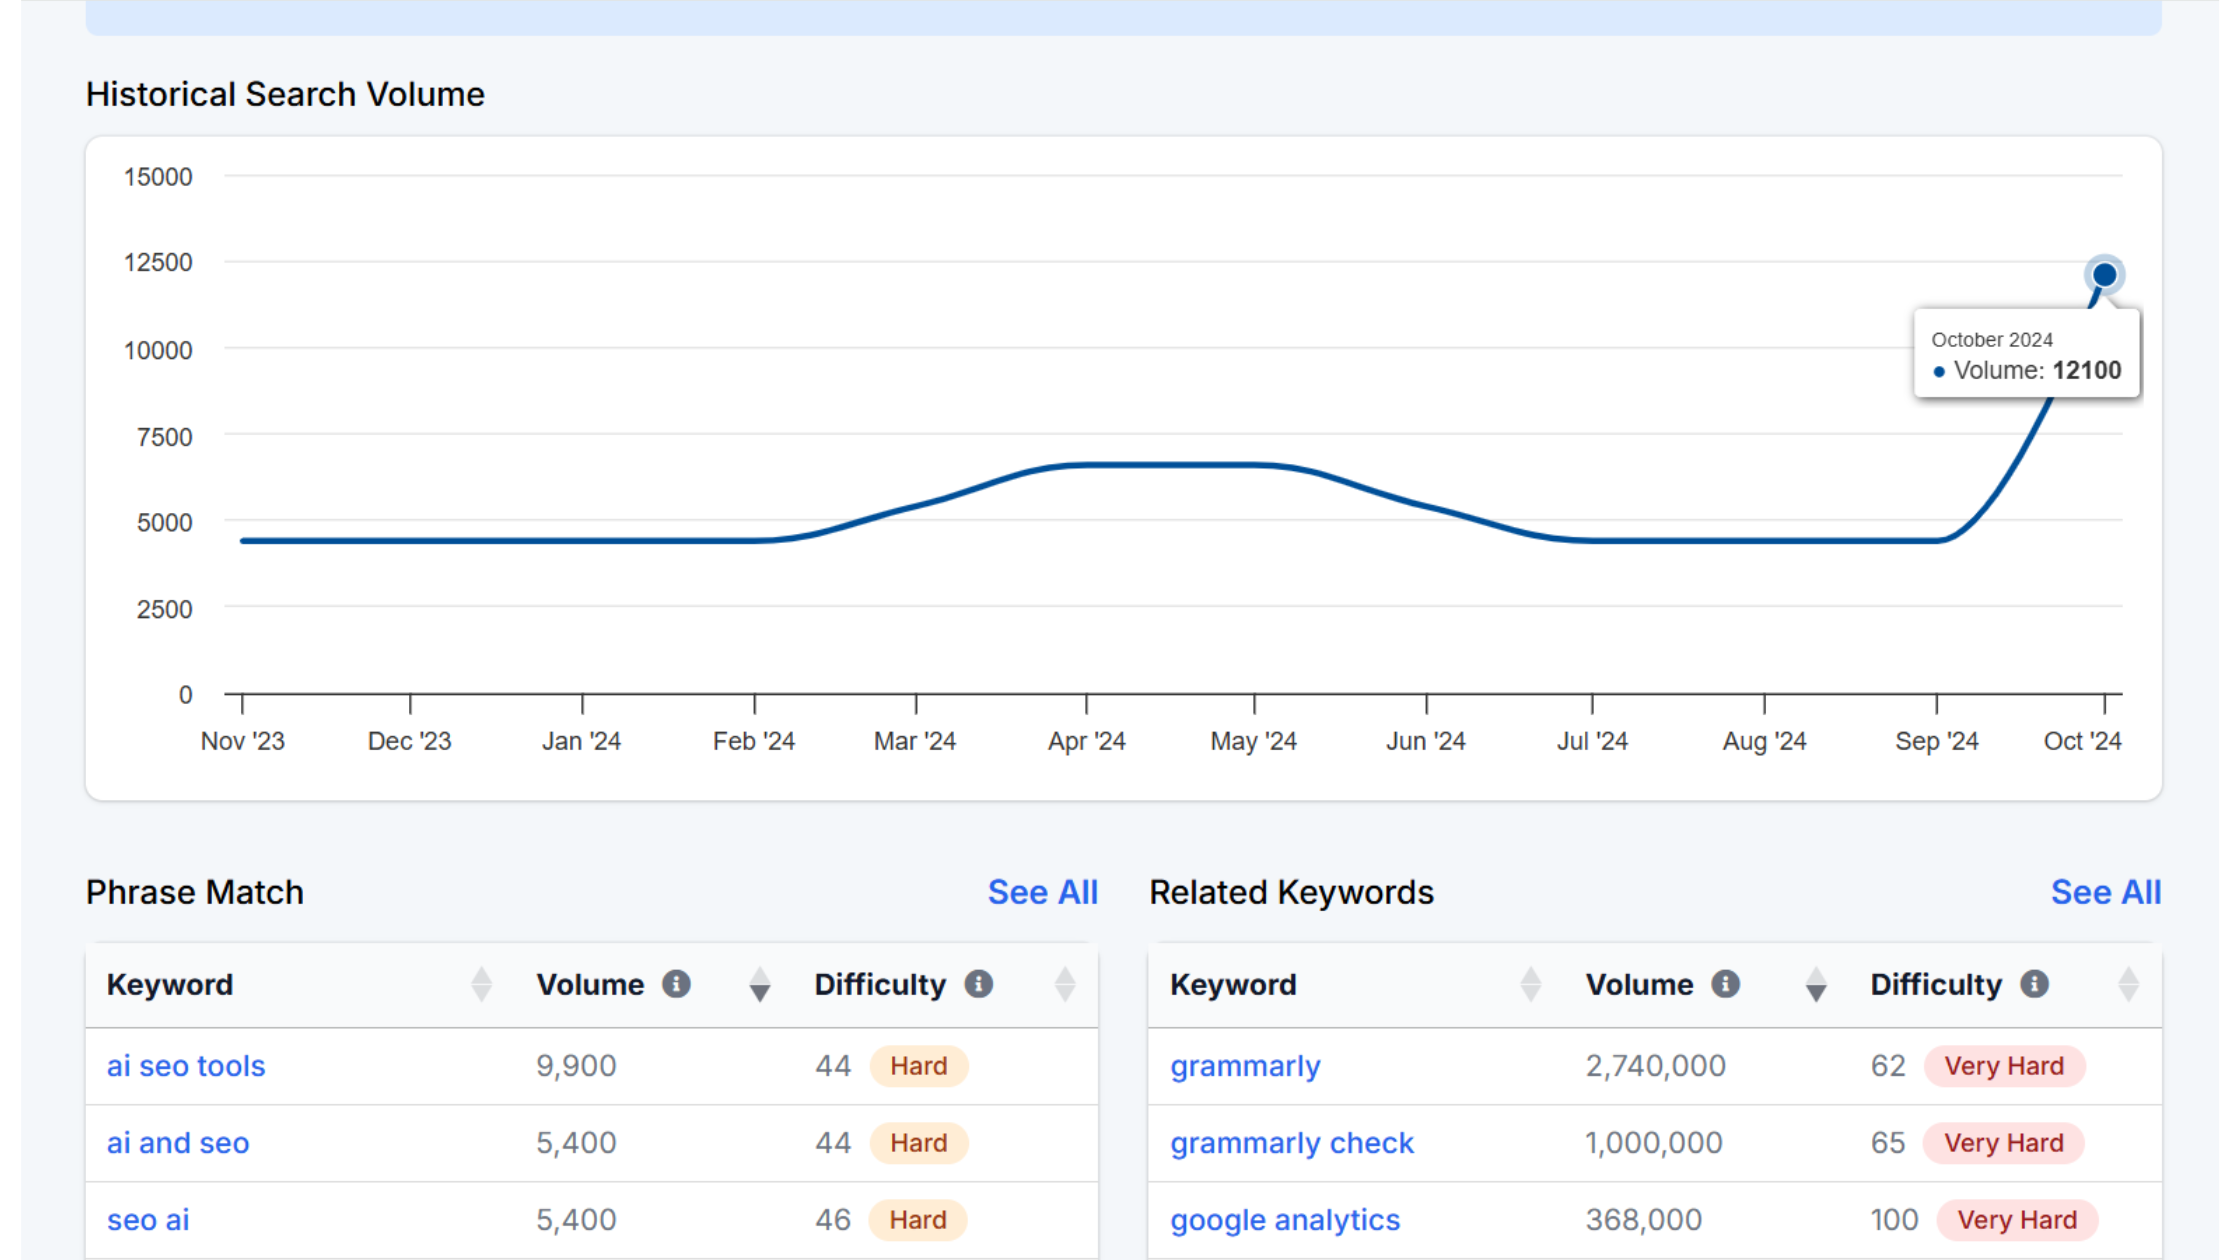Screen dimensions: 2240x1260
Task: Sort Phrase Match table by Volume arrows
Action: (760, 984)
